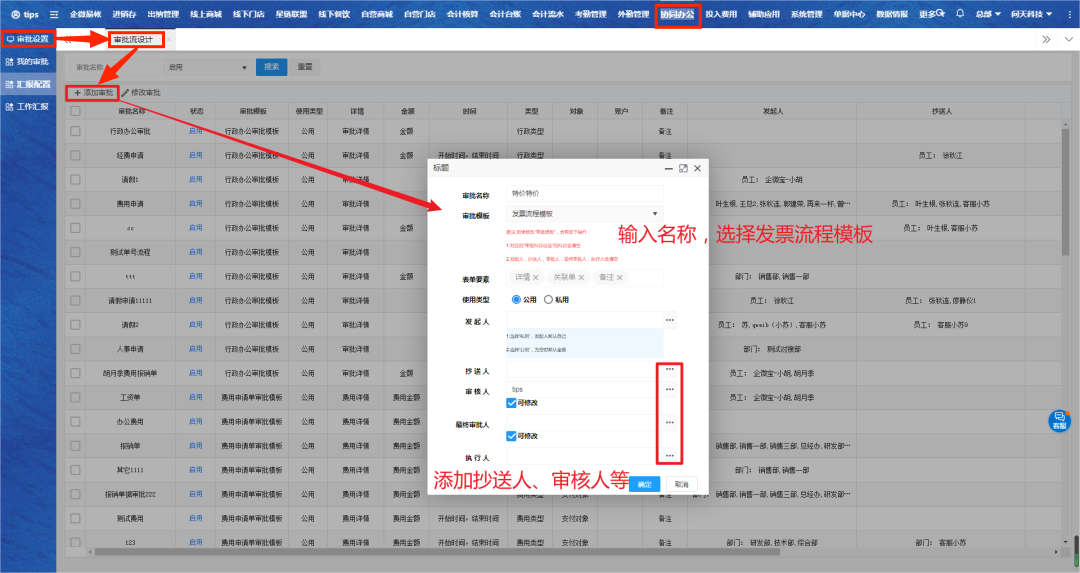Click ellipsis button for 抄送人 field

pos(669,370)
